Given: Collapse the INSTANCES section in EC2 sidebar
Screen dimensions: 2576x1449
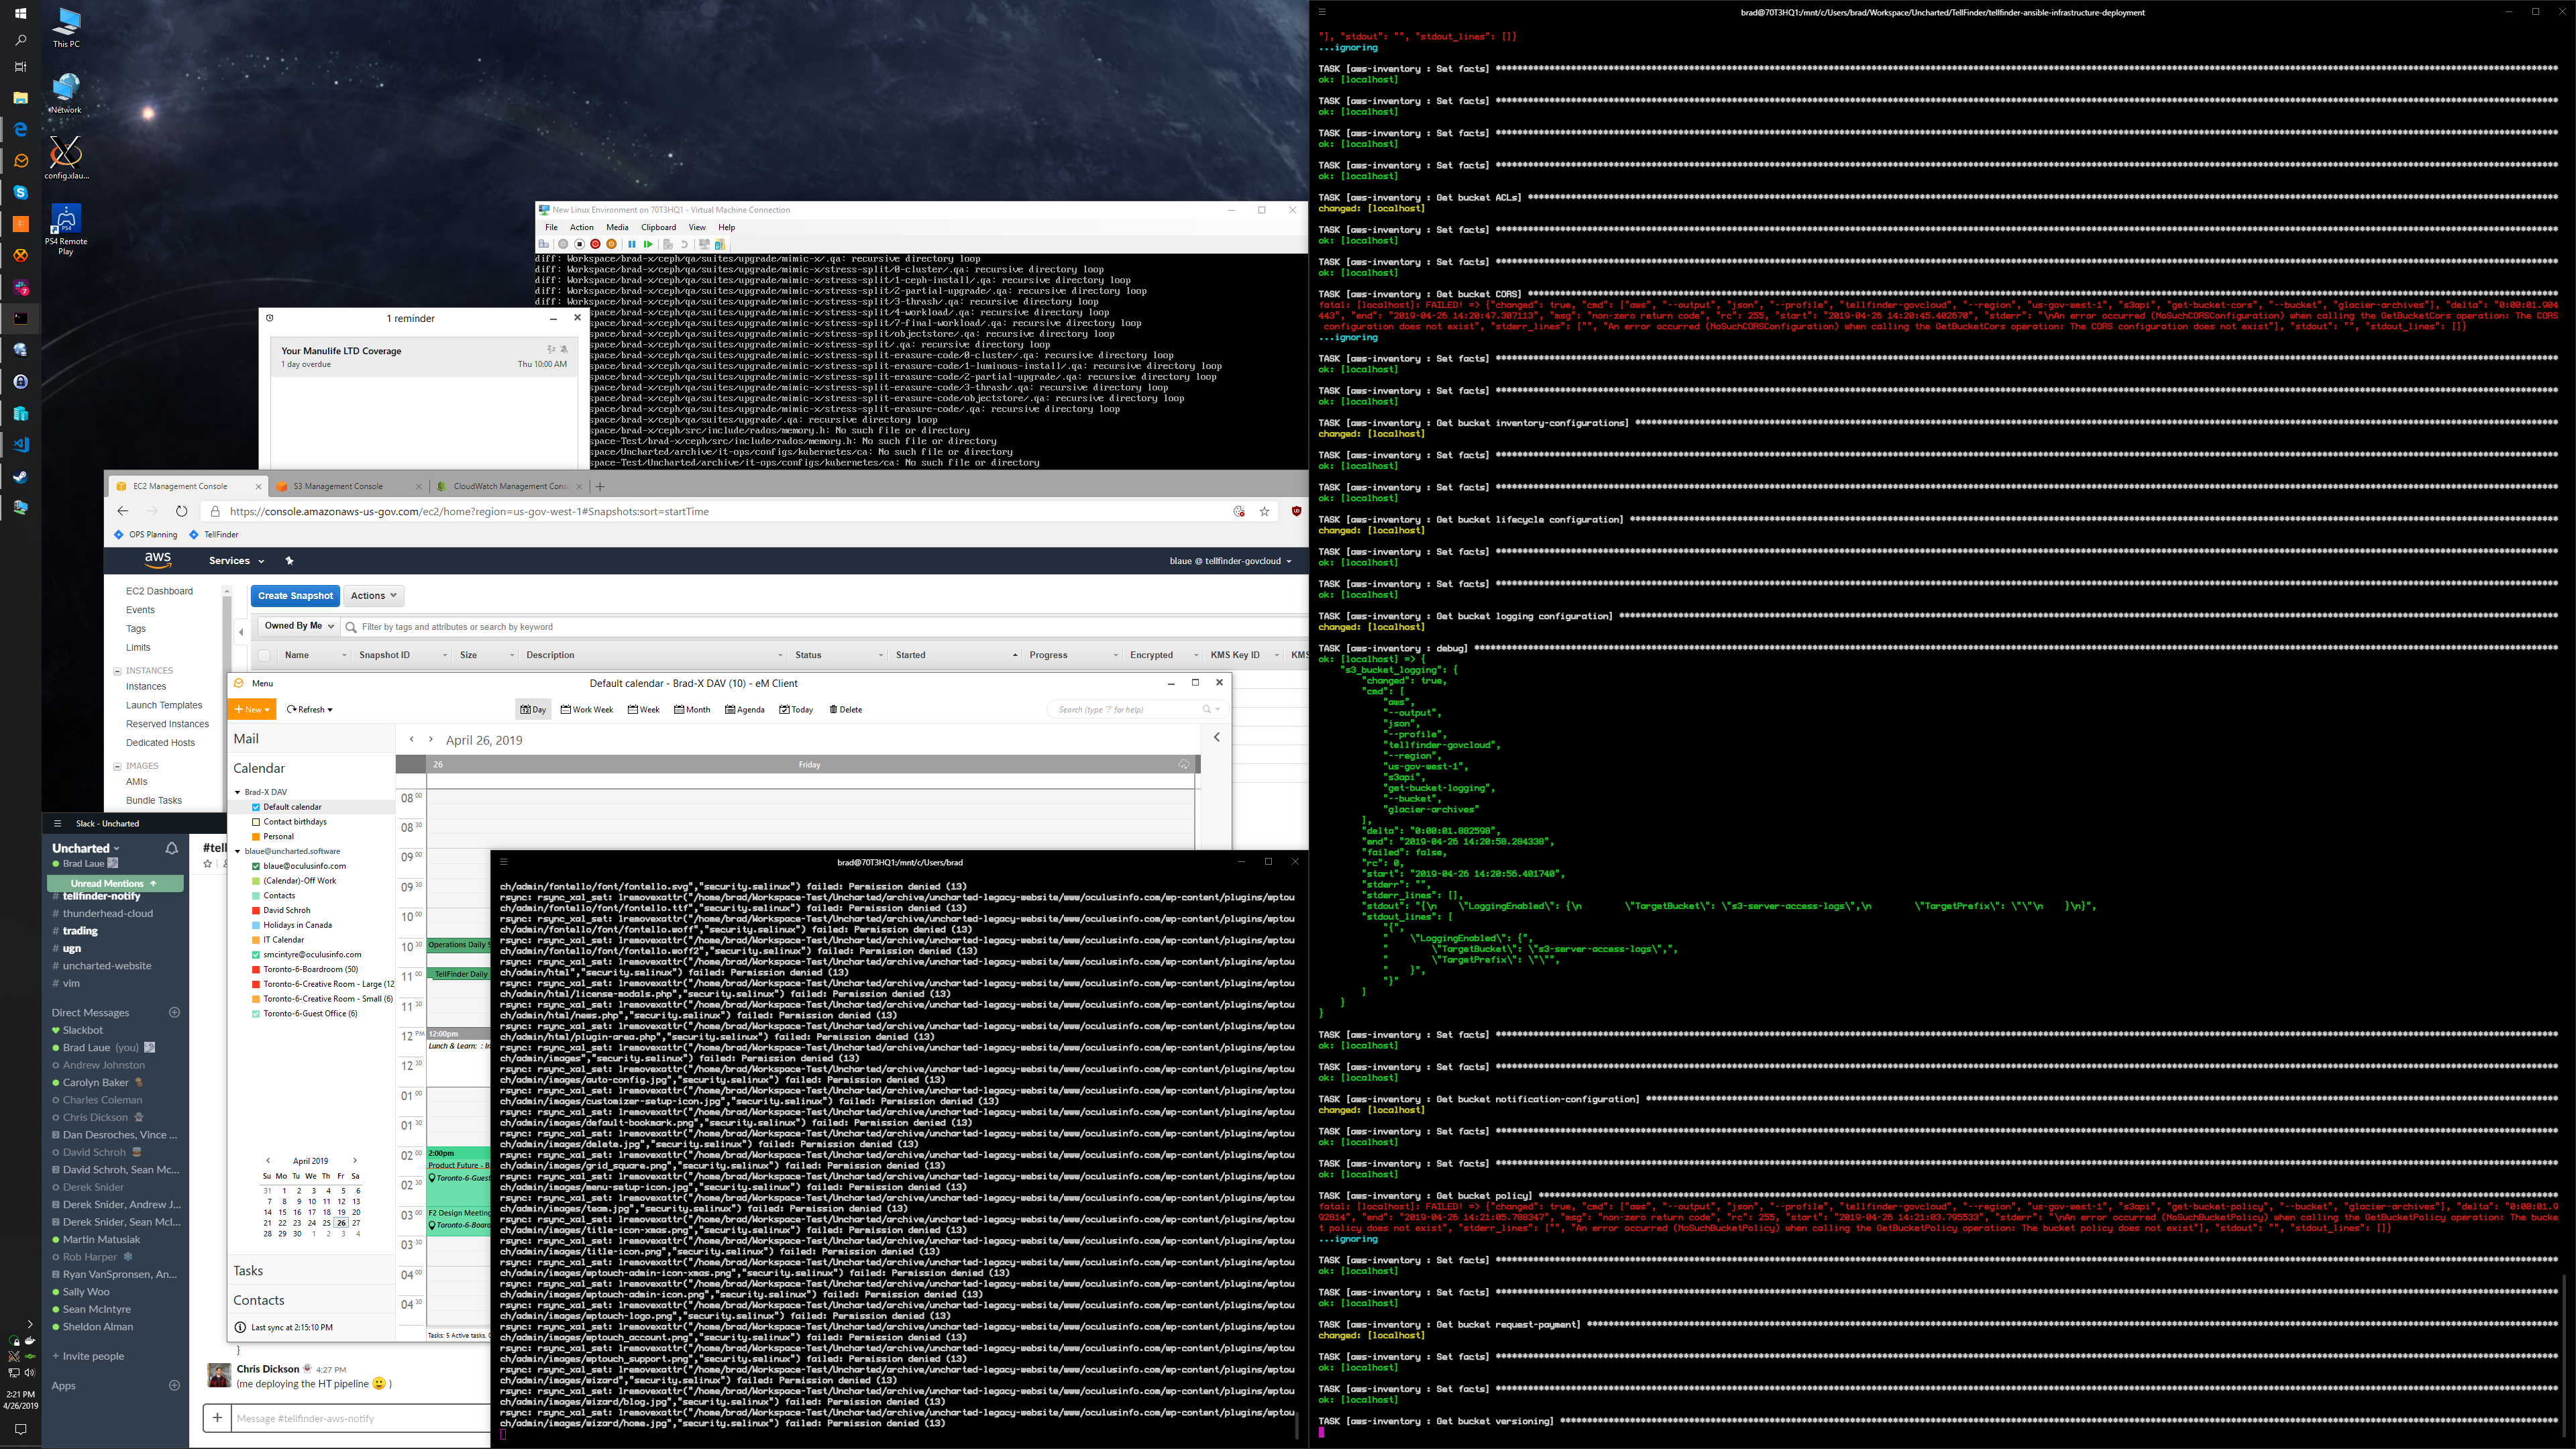Looking at the screenshot, I should tap(118, 671).
